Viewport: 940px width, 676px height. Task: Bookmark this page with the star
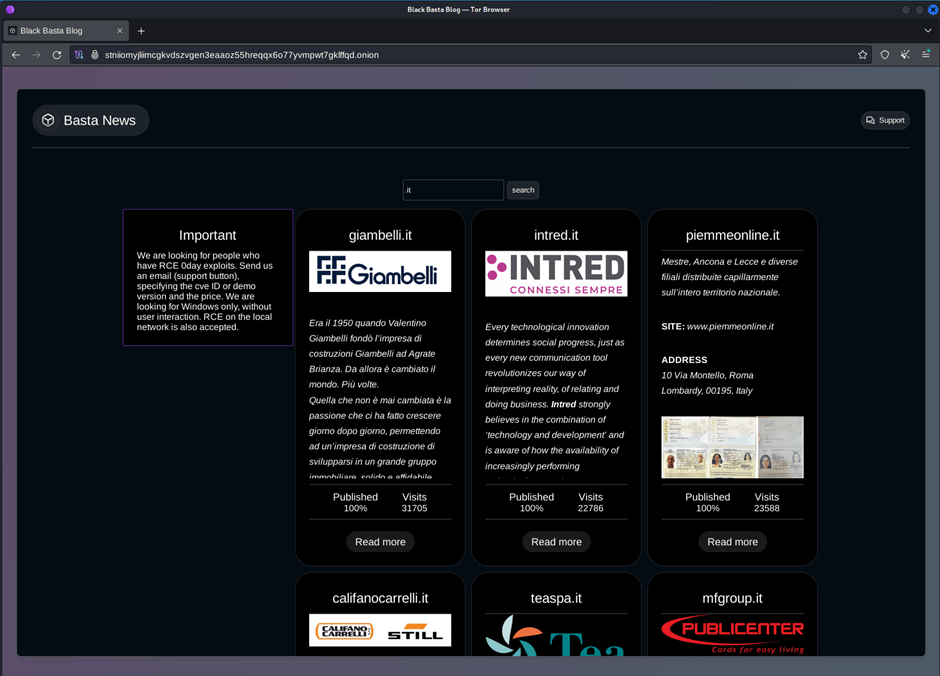tap(862, 55)
